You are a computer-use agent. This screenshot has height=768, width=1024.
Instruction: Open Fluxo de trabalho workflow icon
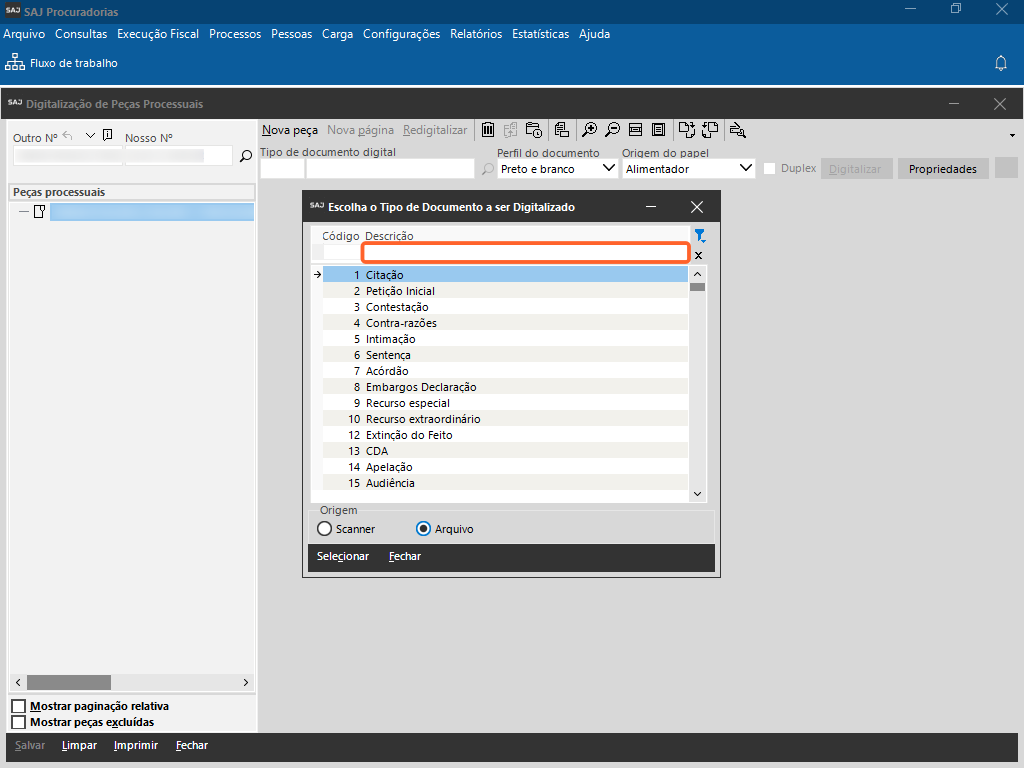pyautogui.click(x=15, y=63)
